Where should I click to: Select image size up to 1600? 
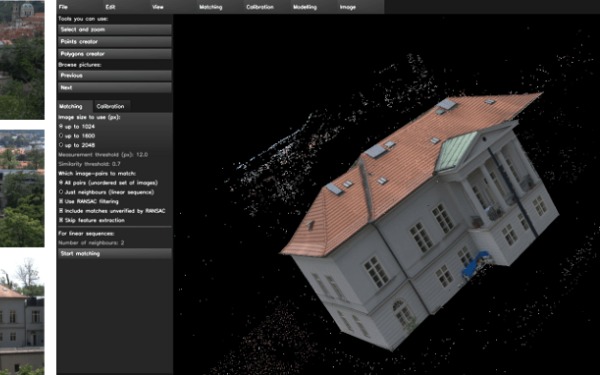[77, 136]
